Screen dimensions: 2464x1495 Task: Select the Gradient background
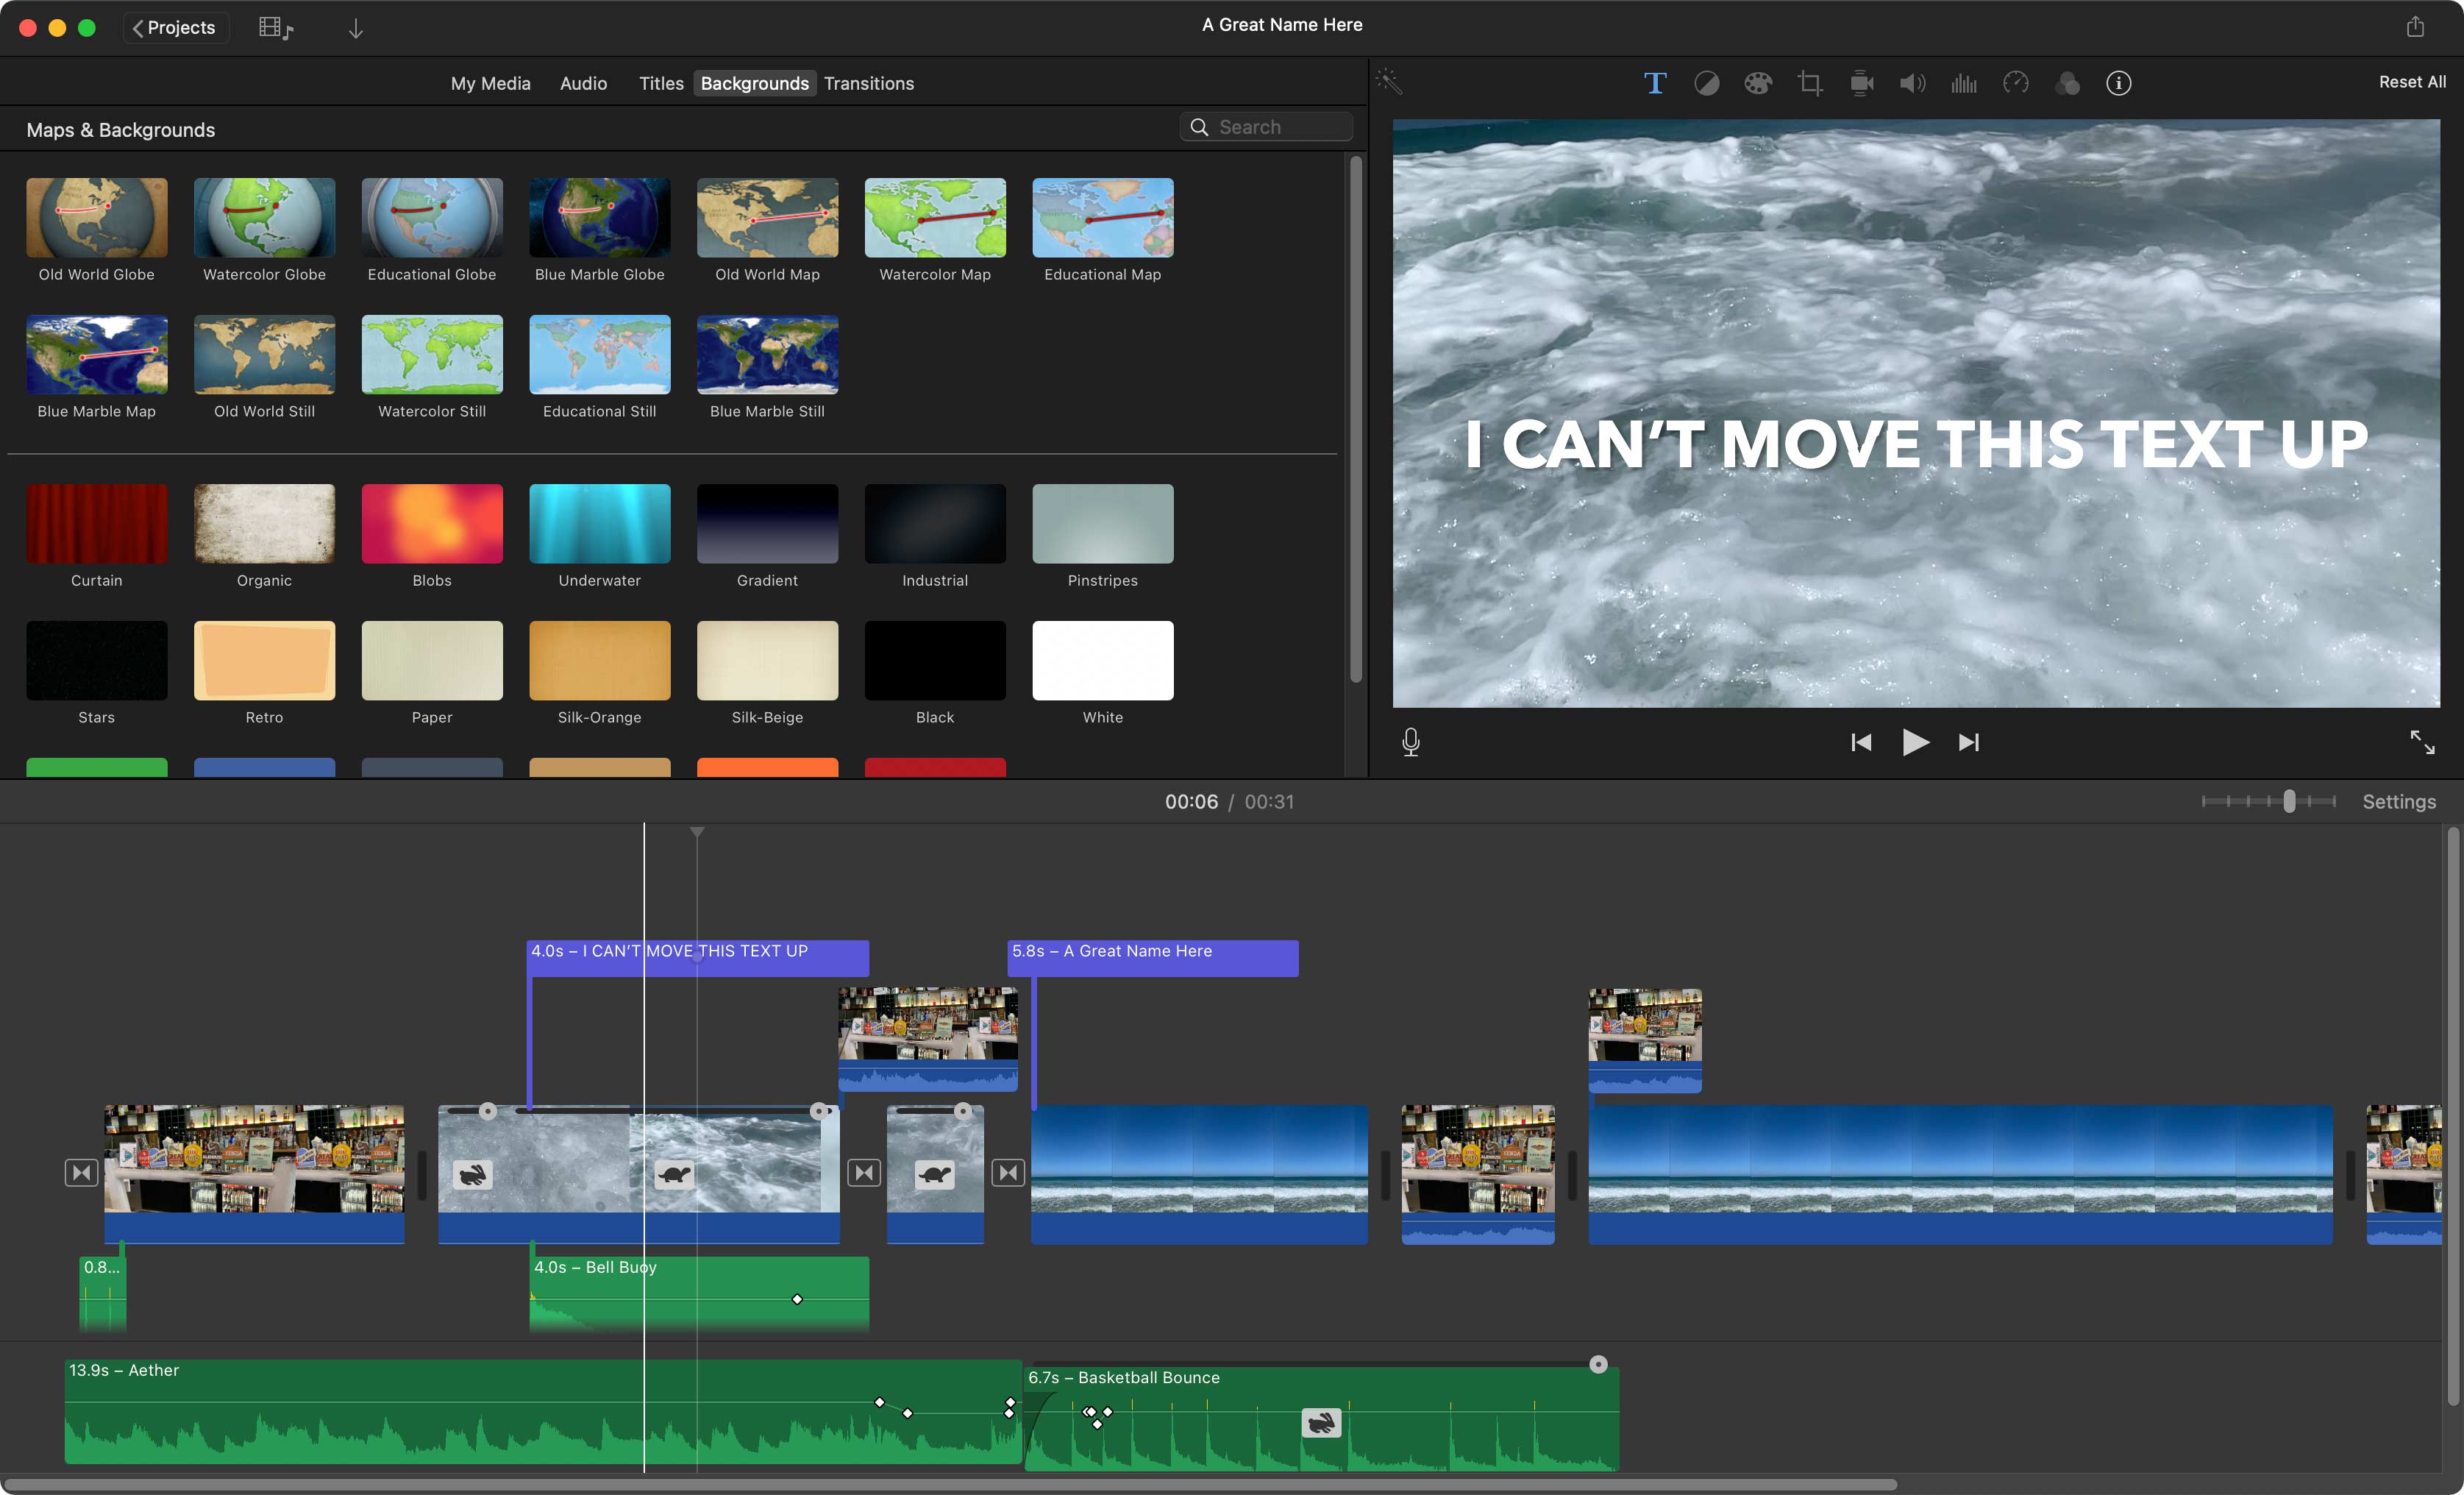767,524
